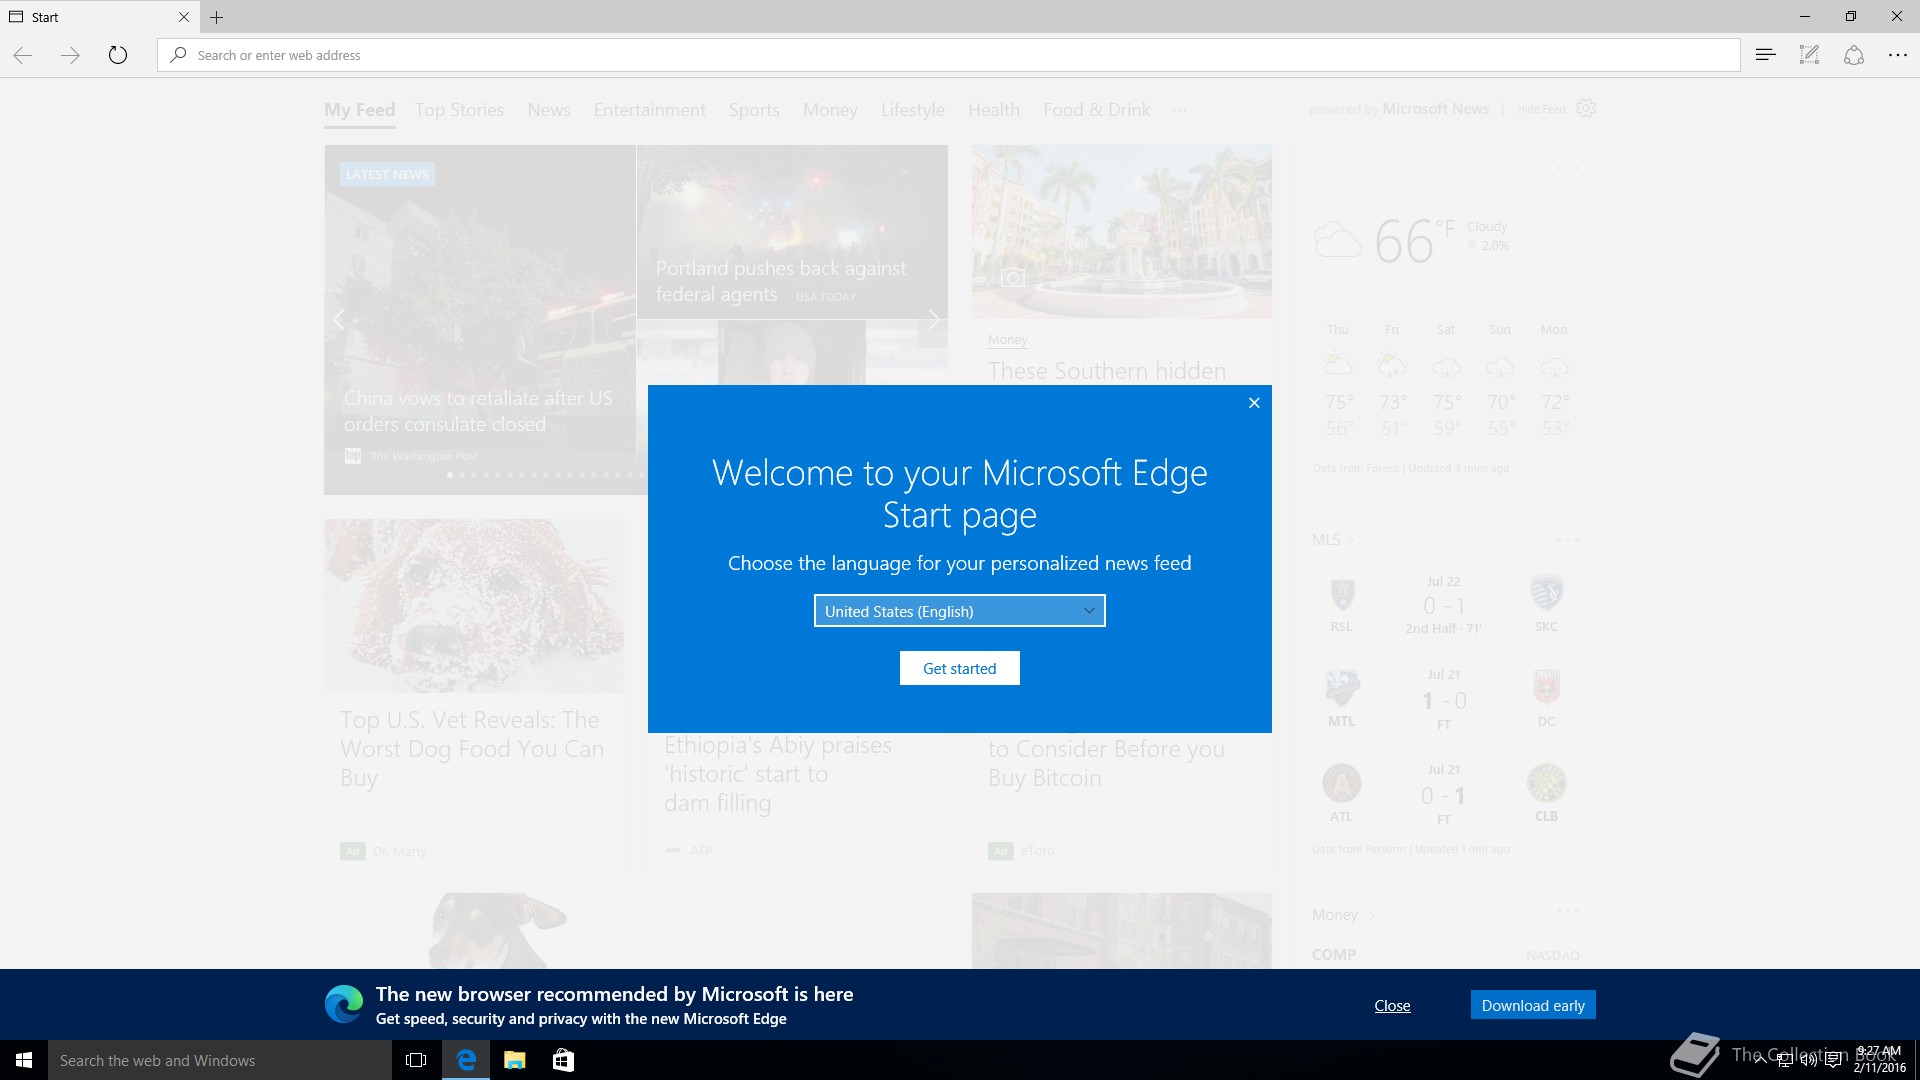1920x1080 pixels.
Task: Open the Store from the taskbar
Action: [563, 1060]
